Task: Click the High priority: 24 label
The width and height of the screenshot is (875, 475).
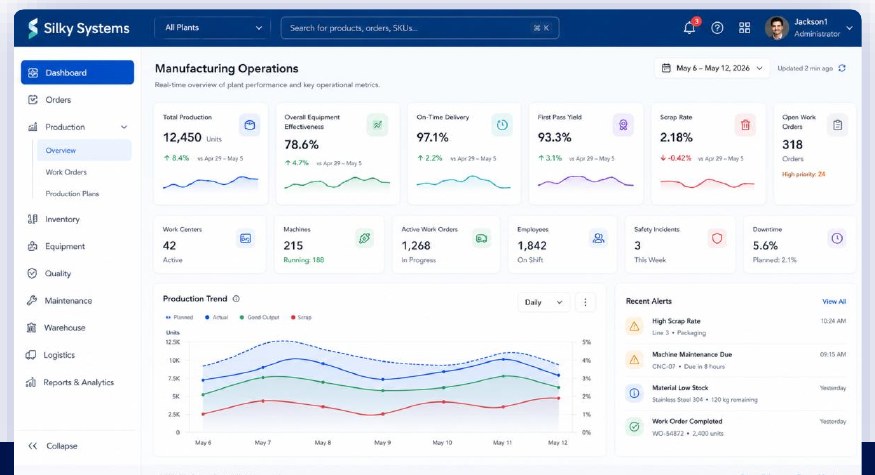Action: pyautogui.click(x=804, y=174)
